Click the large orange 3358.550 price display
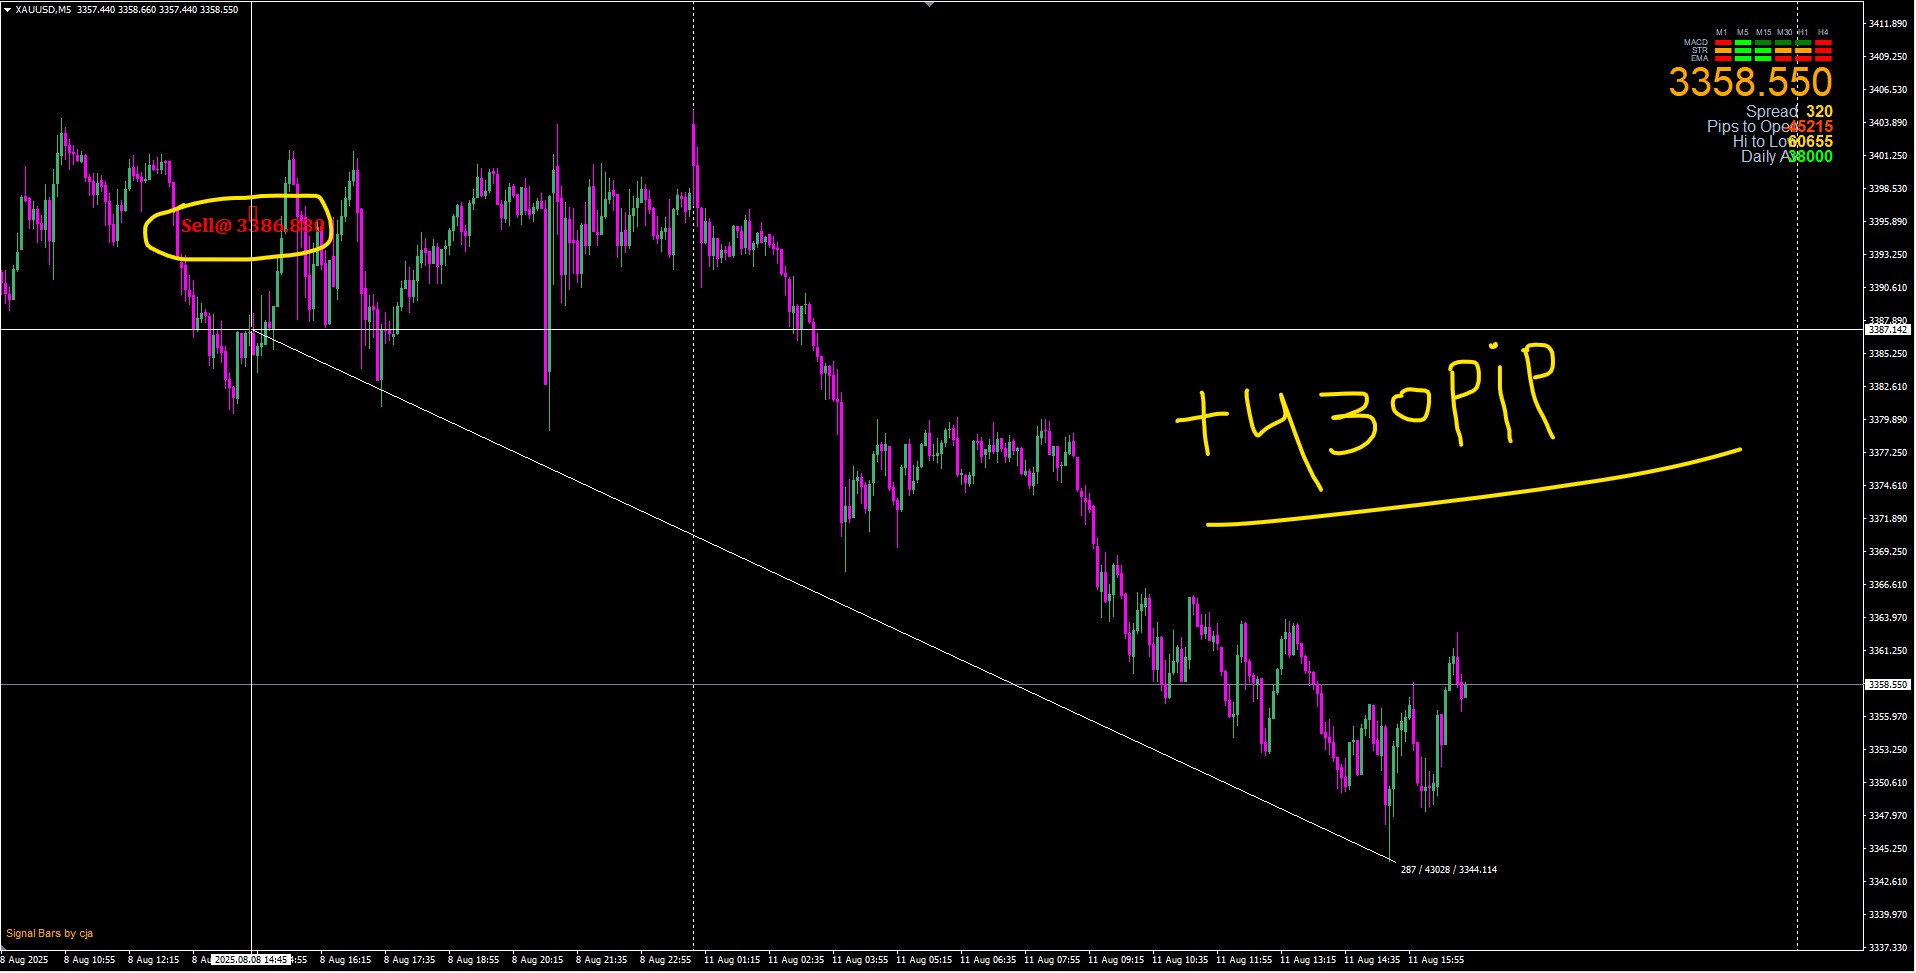This screenshot has height=973, width=1916. pos(1749,83)
